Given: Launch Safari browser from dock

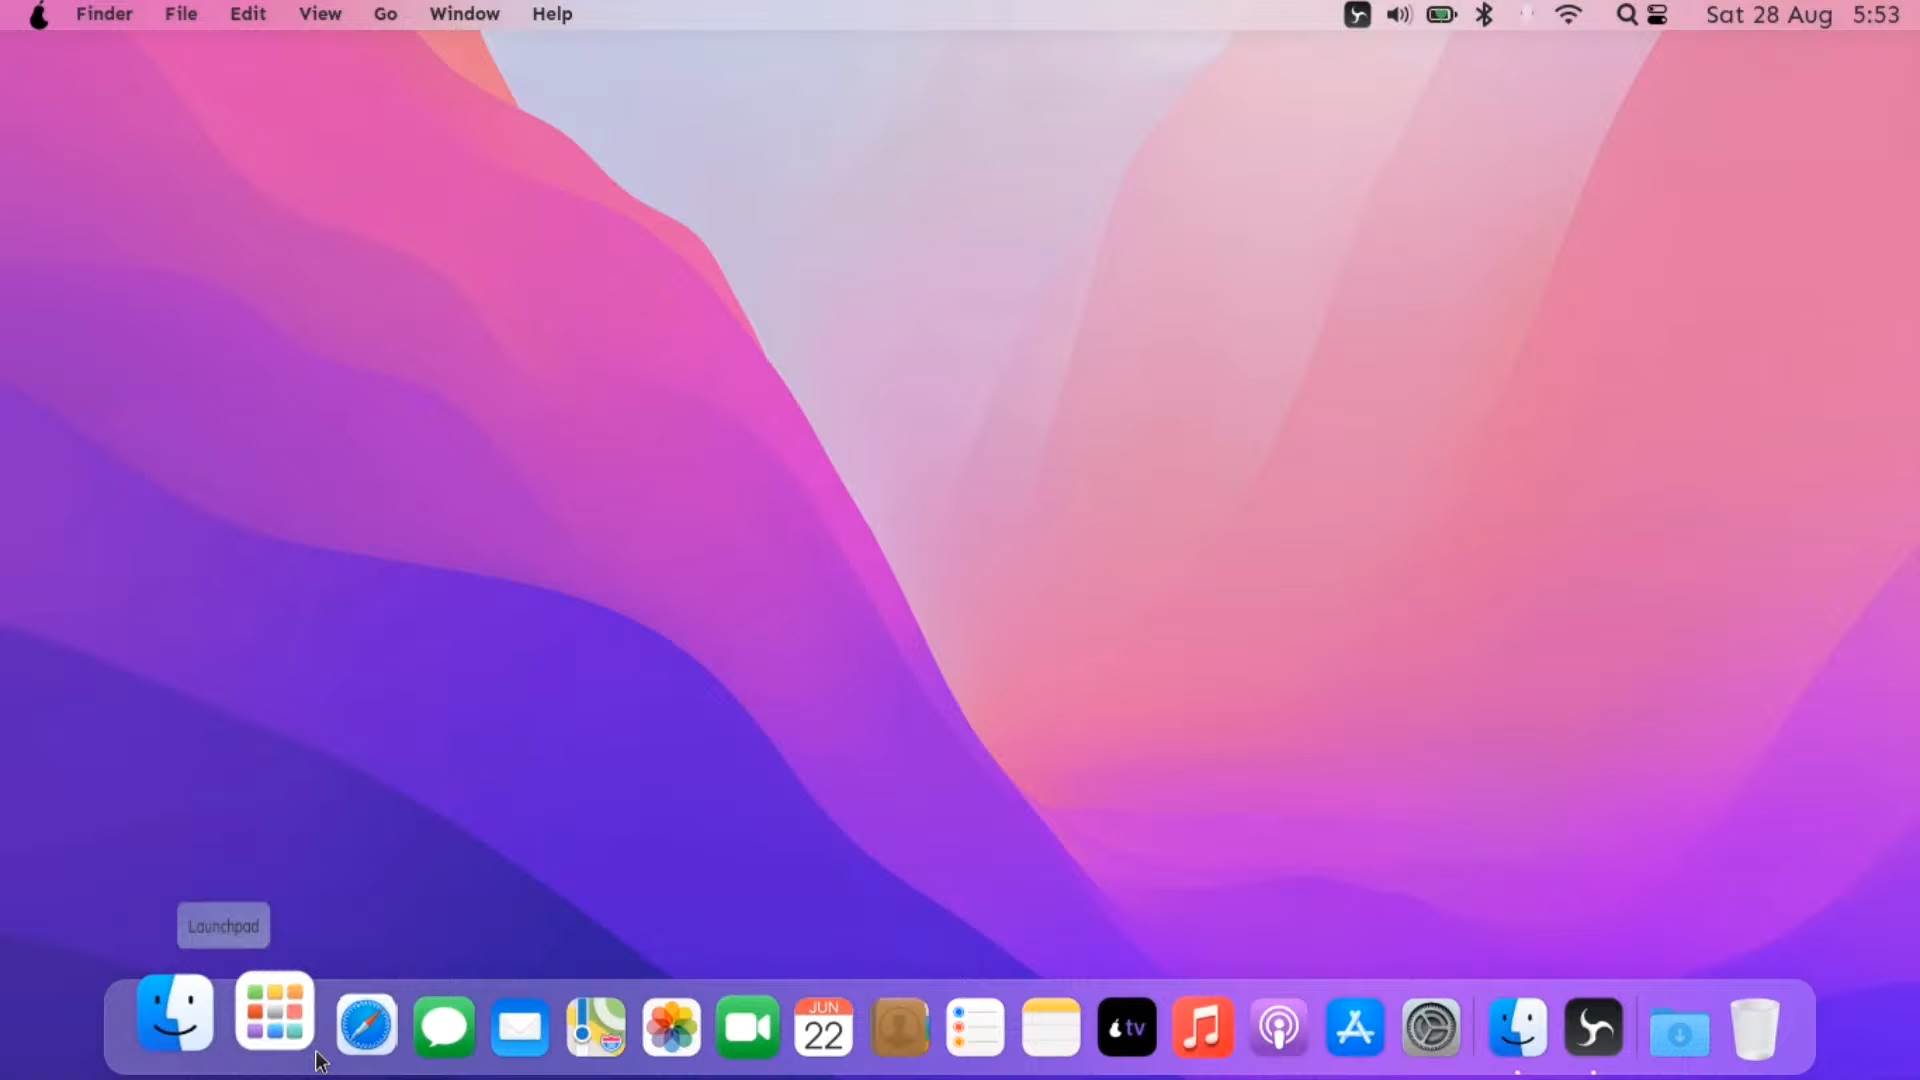Looking at the screenshot, I should tap(366, 1027).
